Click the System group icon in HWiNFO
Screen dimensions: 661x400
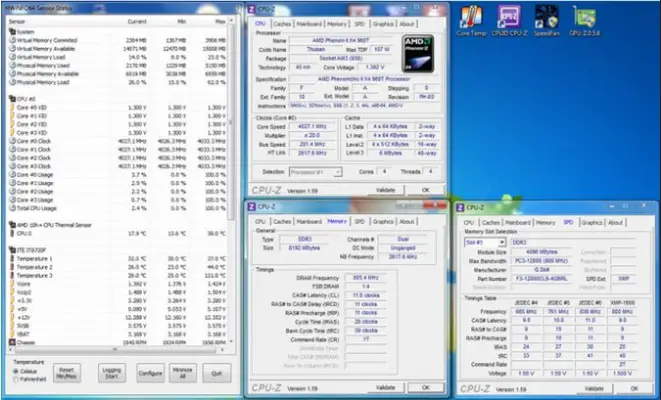pos(12,32)
